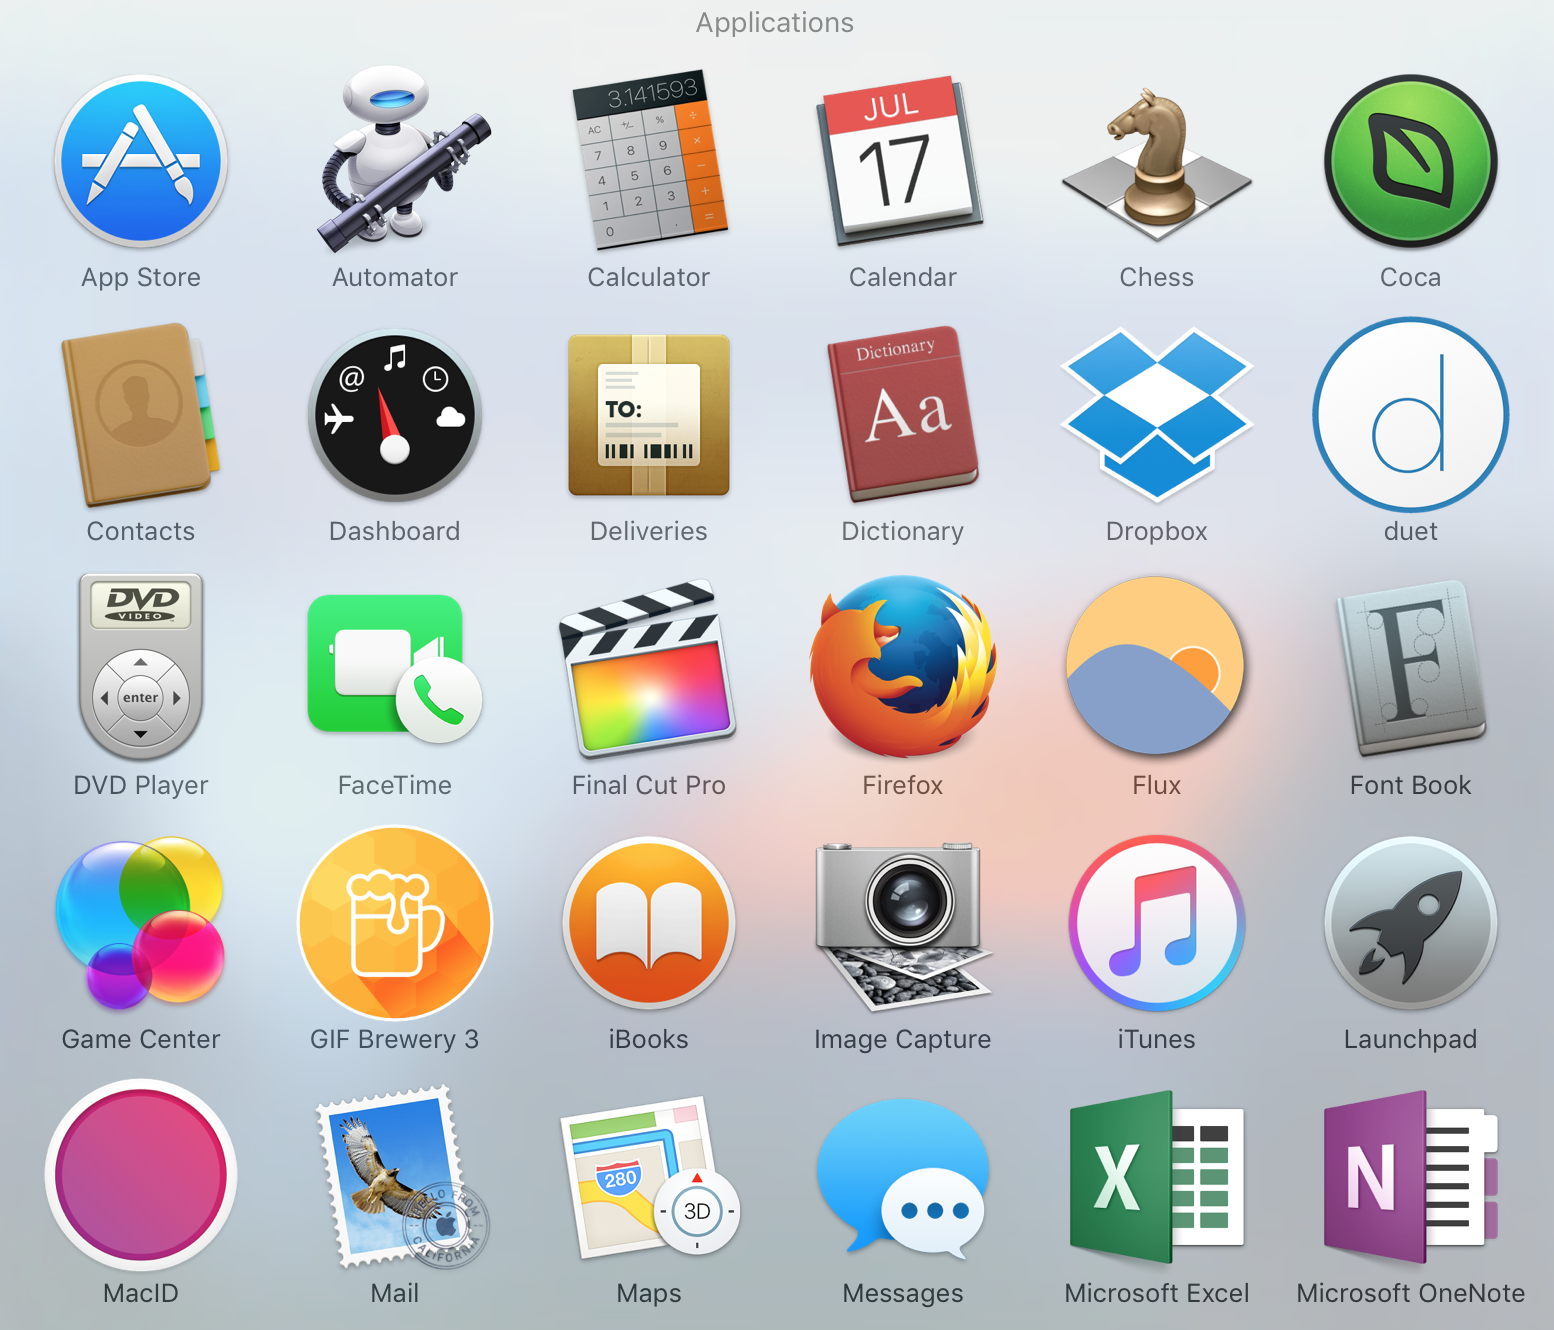
Task: Look up a word in Dictionary
Action: (902, 415)
